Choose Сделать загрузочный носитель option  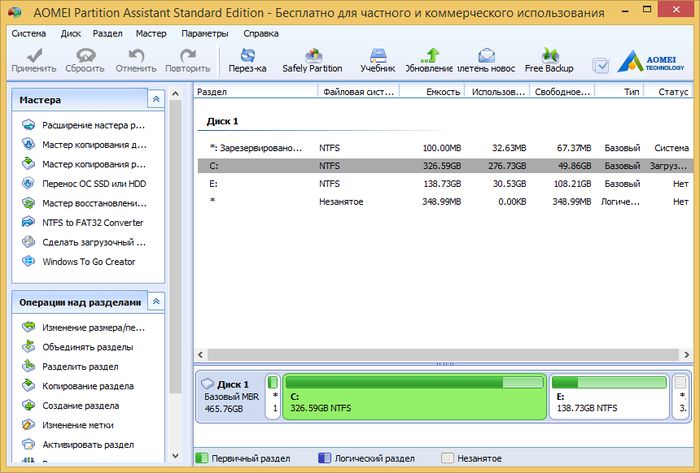point(84,242)
